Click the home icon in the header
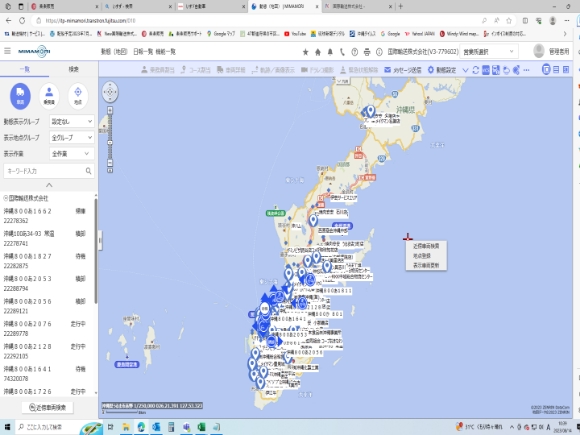 point(318,52)
